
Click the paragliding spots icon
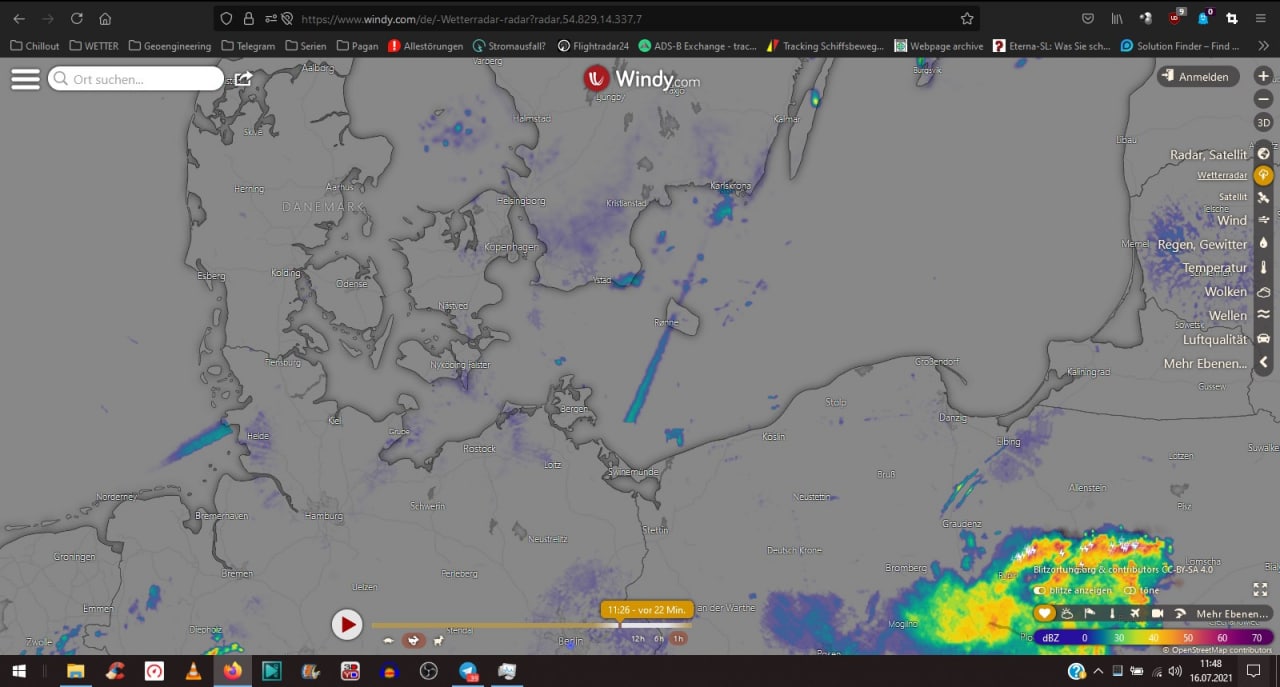click(1180, 613)
